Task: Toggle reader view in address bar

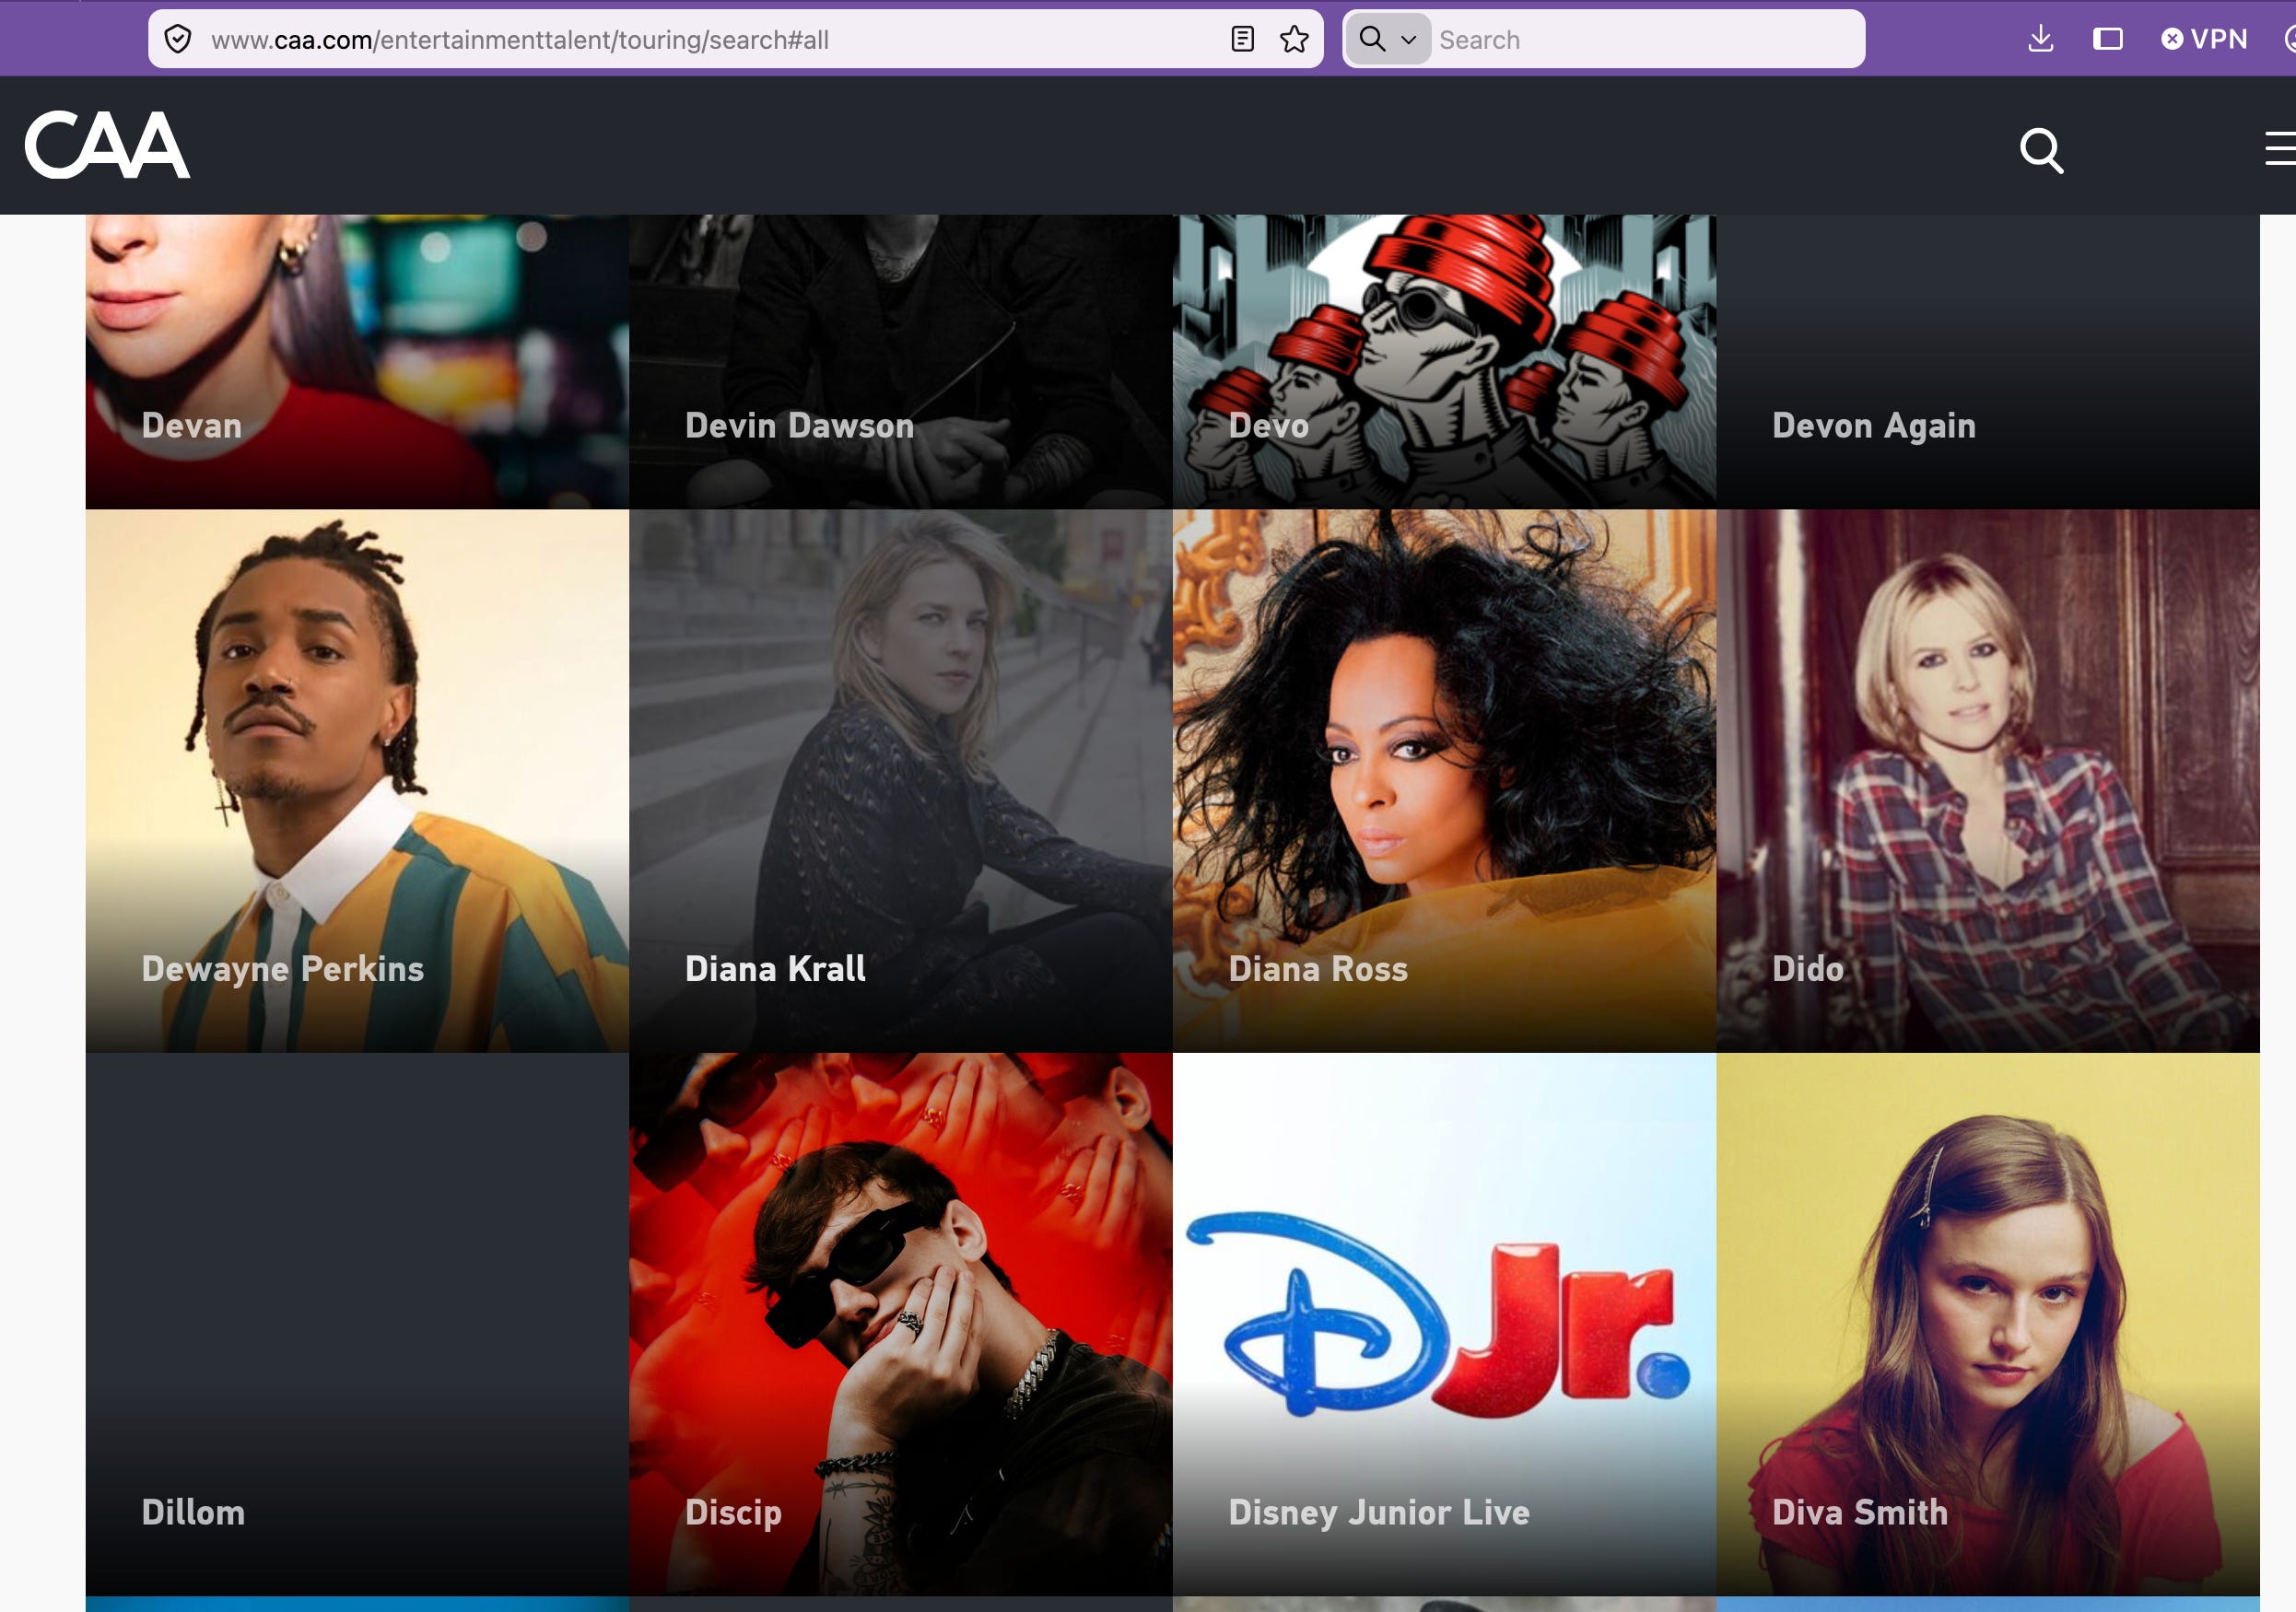Action: pos(1242,40)
